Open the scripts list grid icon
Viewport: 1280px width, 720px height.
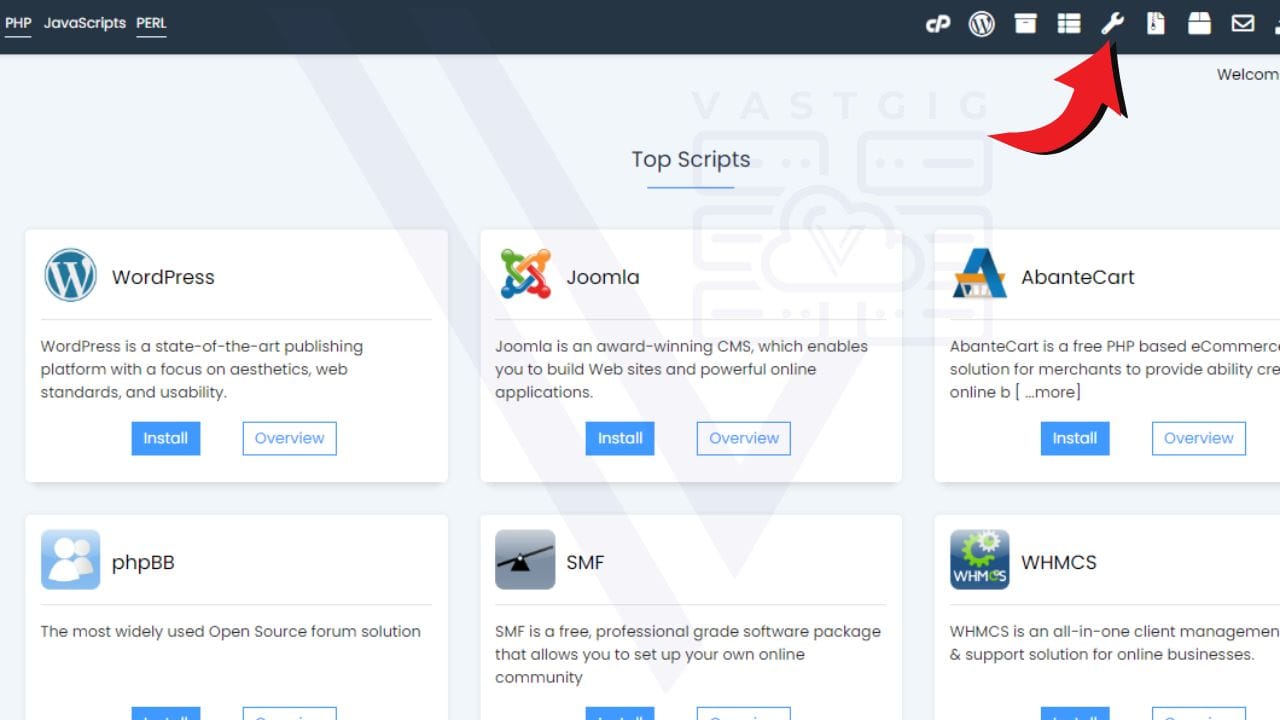click(x=1068, y=24)
